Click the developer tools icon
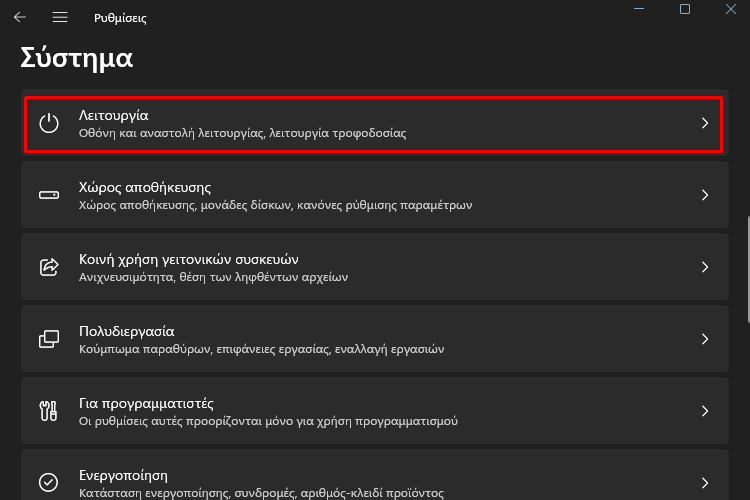The image size is (750, 500). click(x=49, y=411)
